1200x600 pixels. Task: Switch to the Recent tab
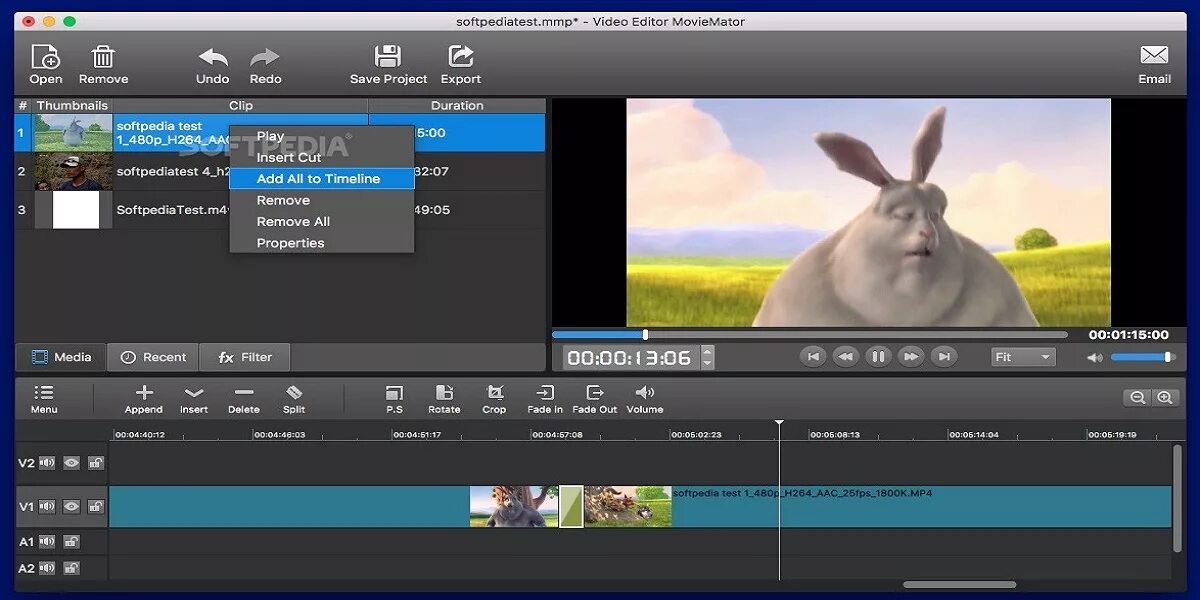point(153,357)
